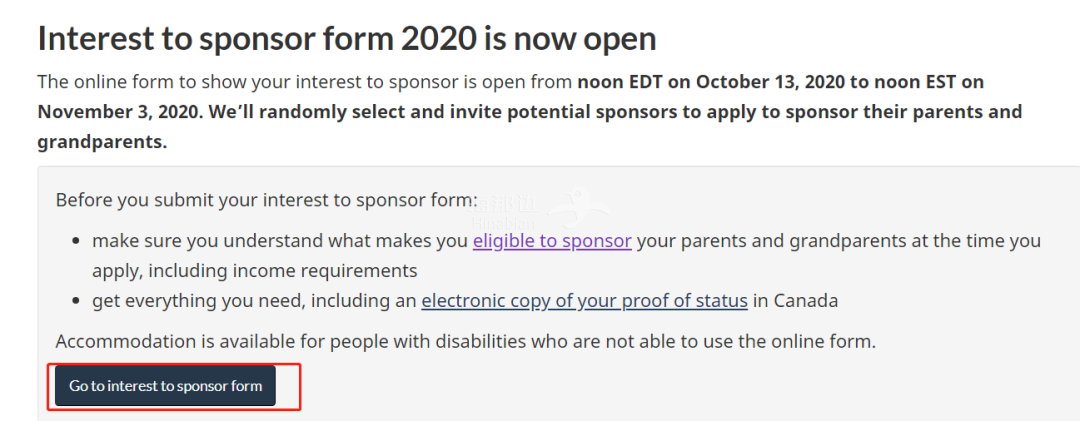Click the 'Go to interest to sponsor form' button
The width and height of the screenshot is (1080, 421).
[165, 386]
